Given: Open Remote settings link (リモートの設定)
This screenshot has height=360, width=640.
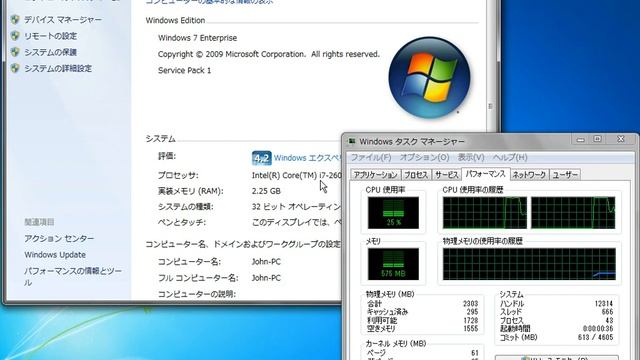Looking at the screenshot, I should pos(50,36).
